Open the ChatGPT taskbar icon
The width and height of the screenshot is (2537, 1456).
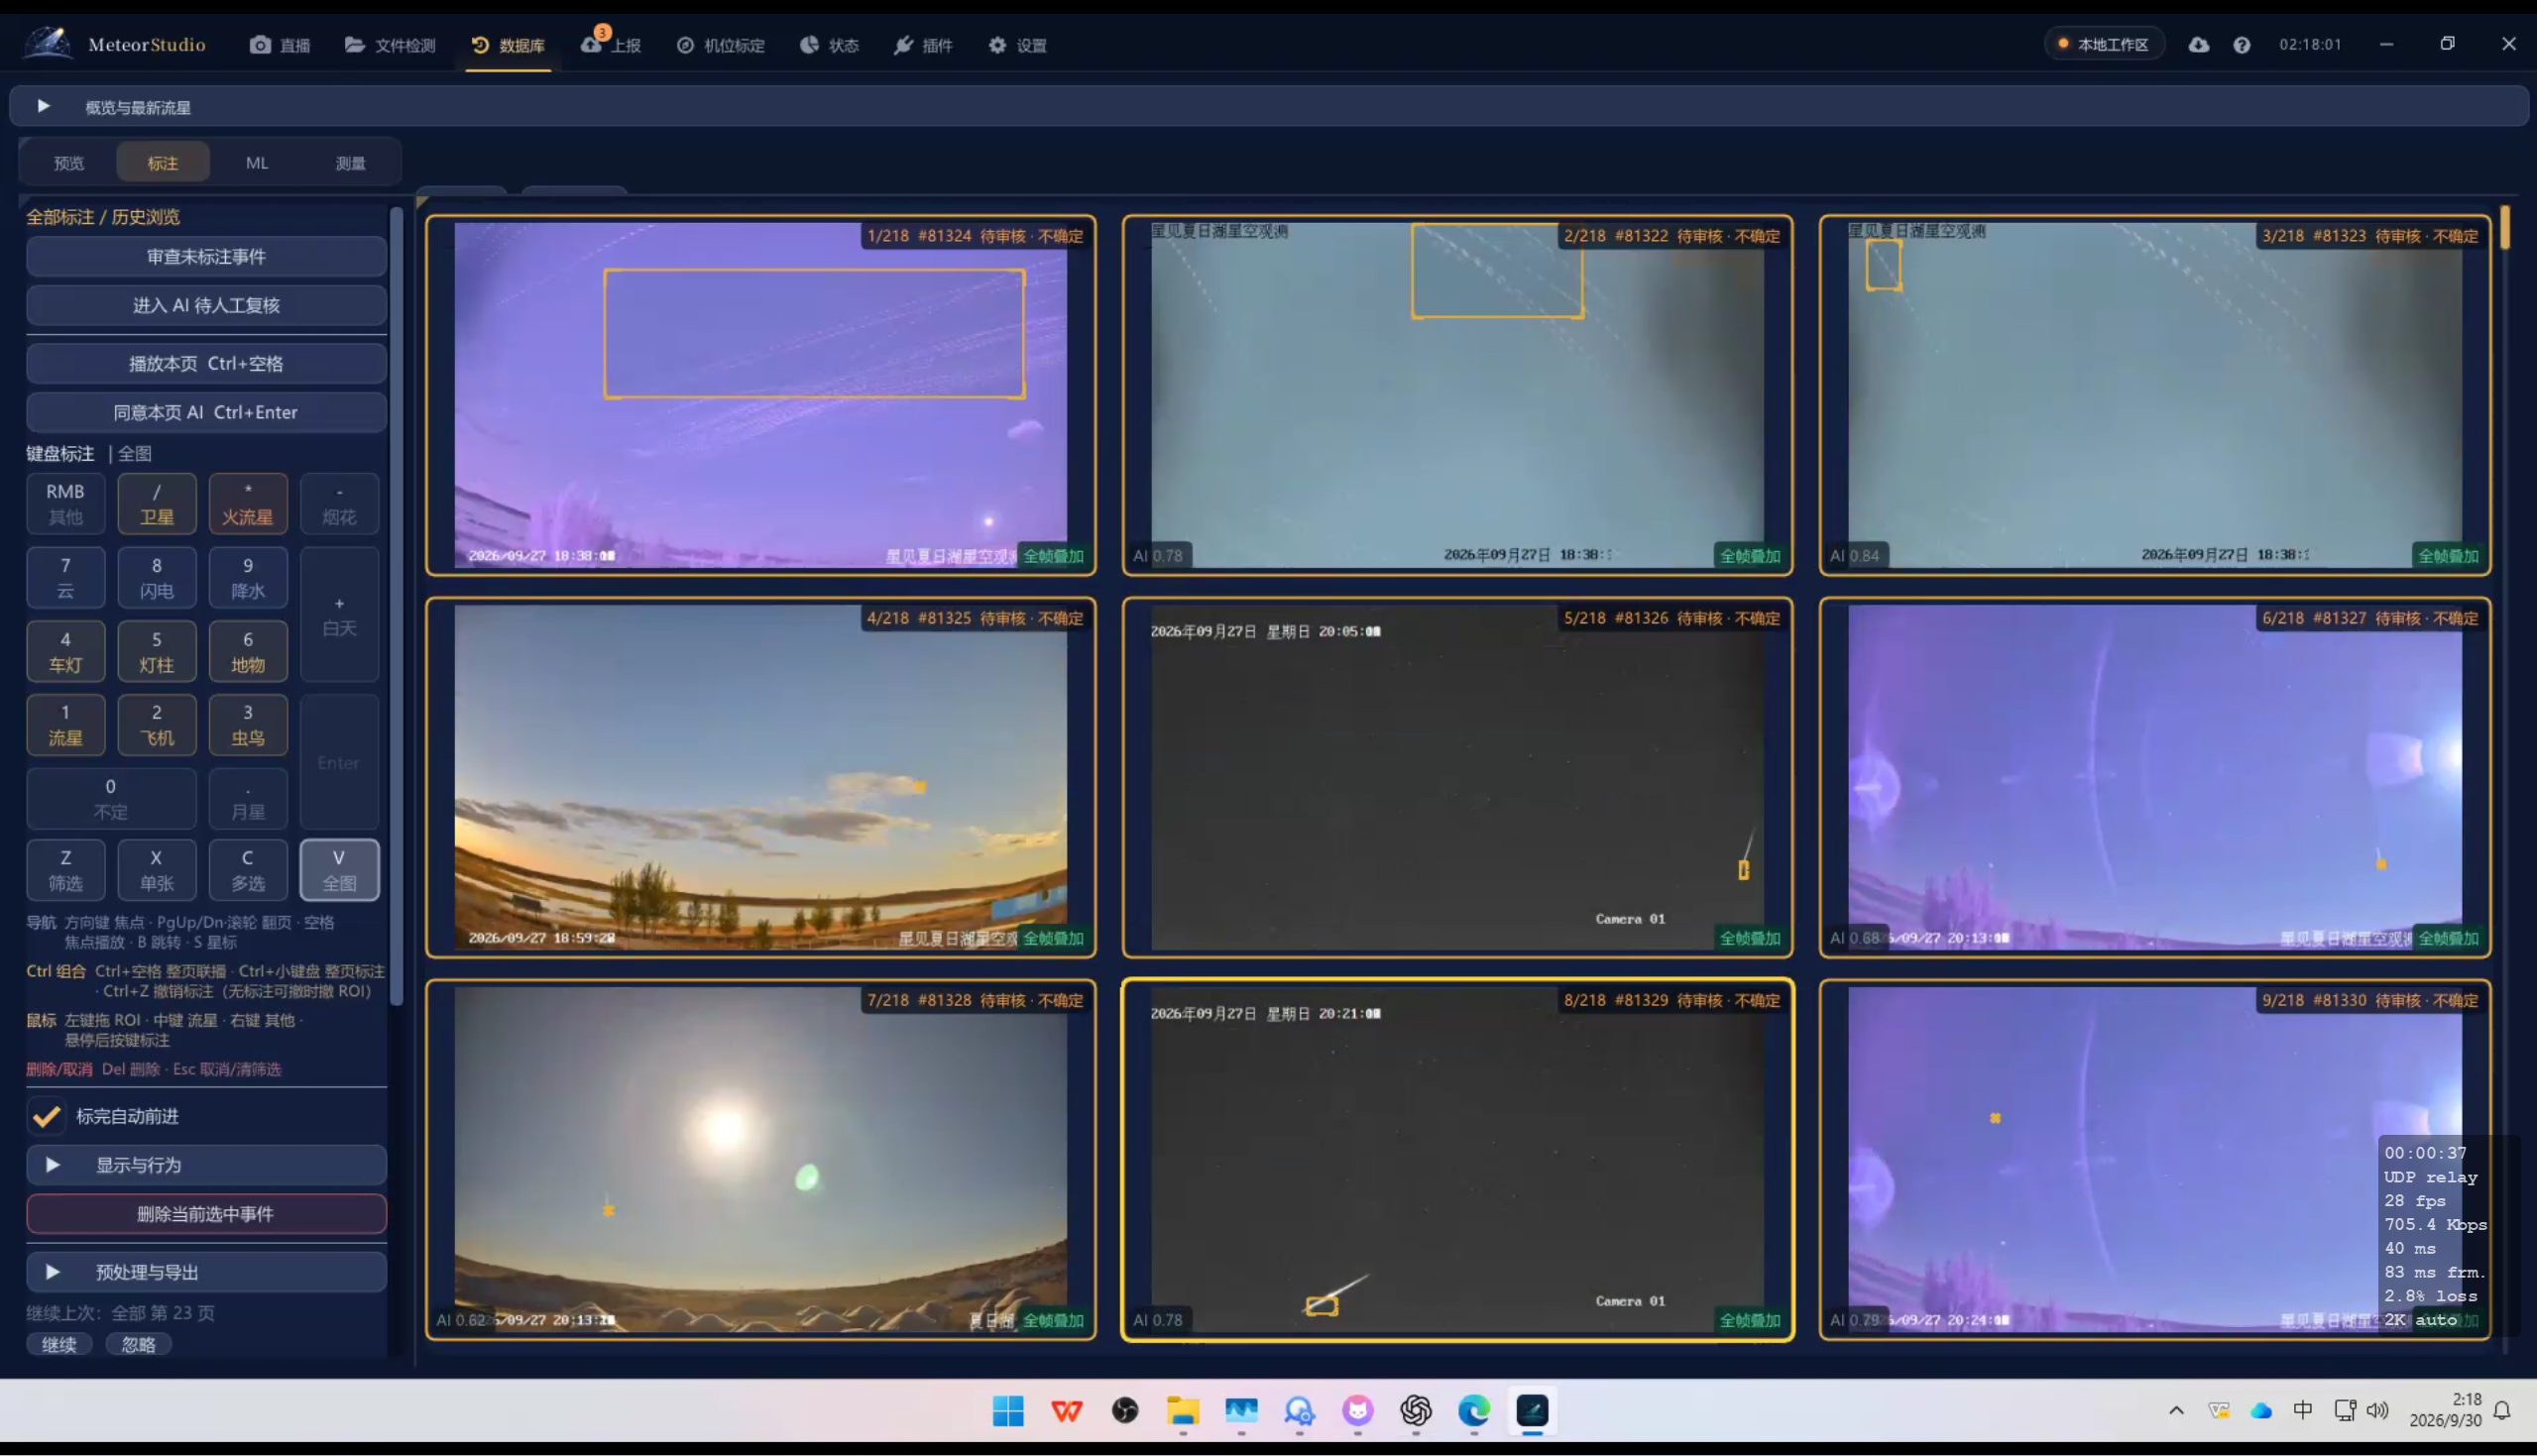click(1416, 1410)
